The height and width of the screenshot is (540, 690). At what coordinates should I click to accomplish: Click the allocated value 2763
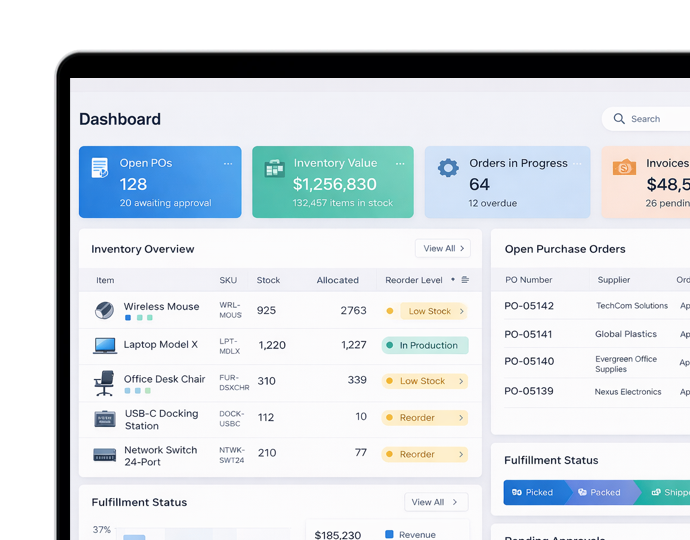point(353,311)
